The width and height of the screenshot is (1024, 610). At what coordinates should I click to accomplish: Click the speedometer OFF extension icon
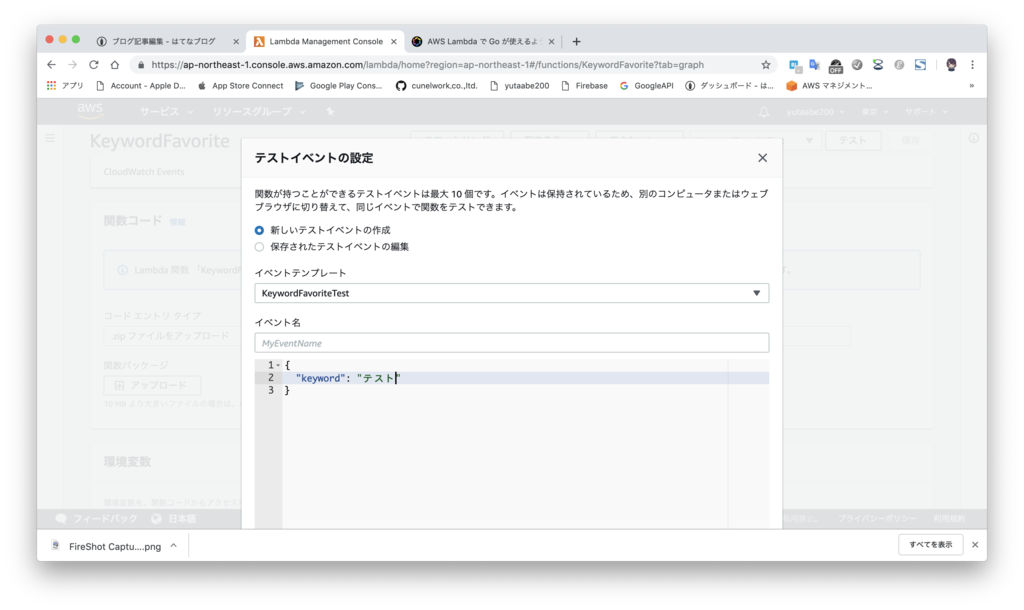tap(835, 65)
